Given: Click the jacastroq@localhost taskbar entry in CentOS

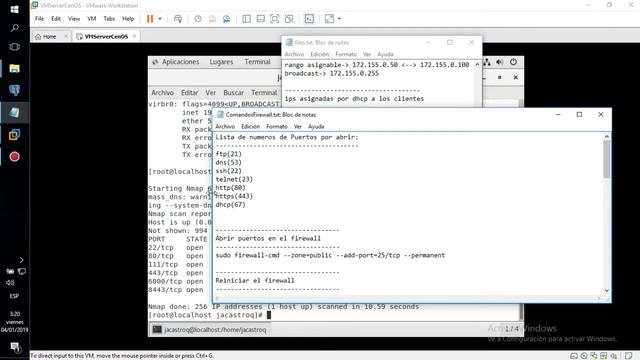Looking at the screenshot, I should (210, 329).
